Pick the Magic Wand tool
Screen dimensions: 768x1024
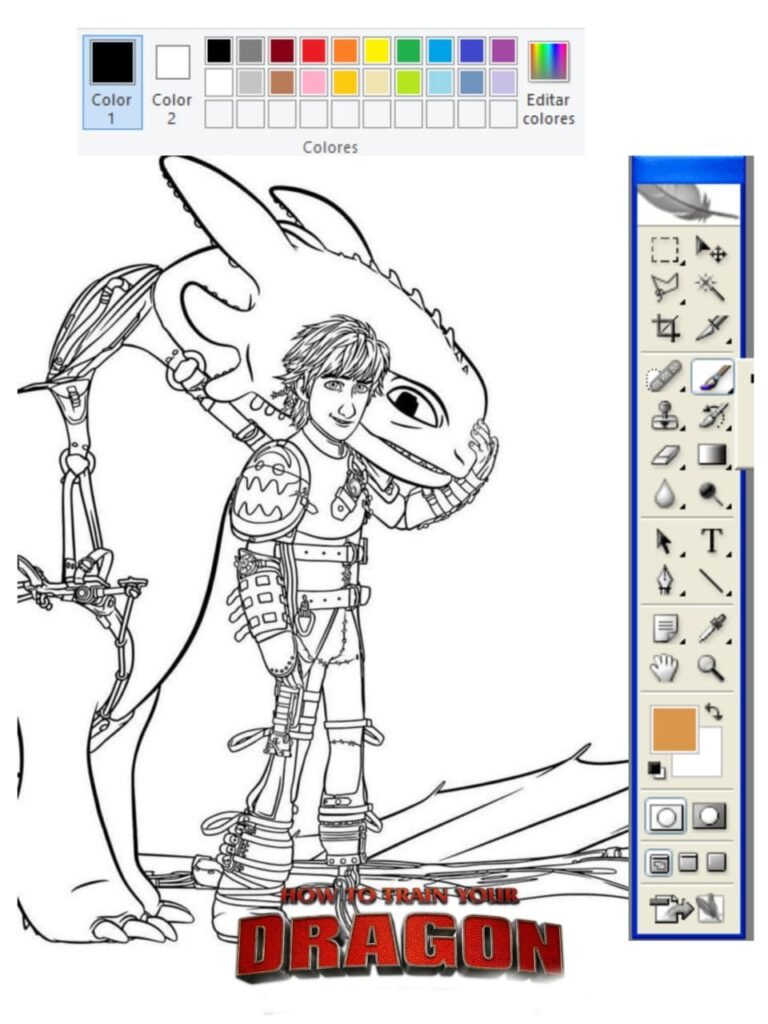(711, 287)
